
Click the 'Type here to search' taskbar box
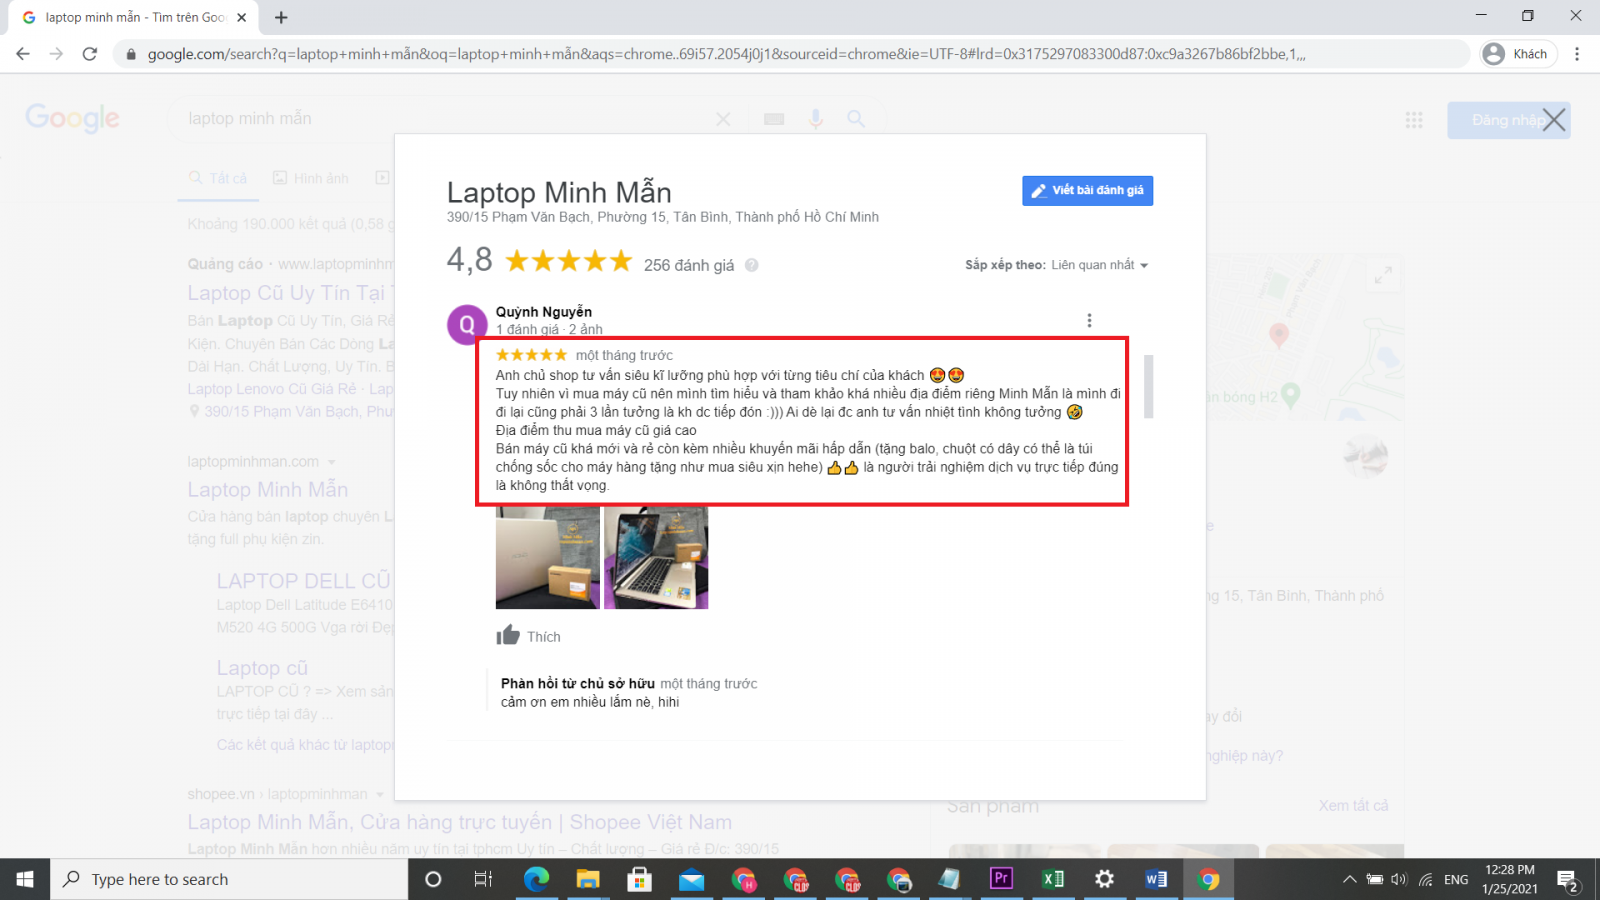229,879
